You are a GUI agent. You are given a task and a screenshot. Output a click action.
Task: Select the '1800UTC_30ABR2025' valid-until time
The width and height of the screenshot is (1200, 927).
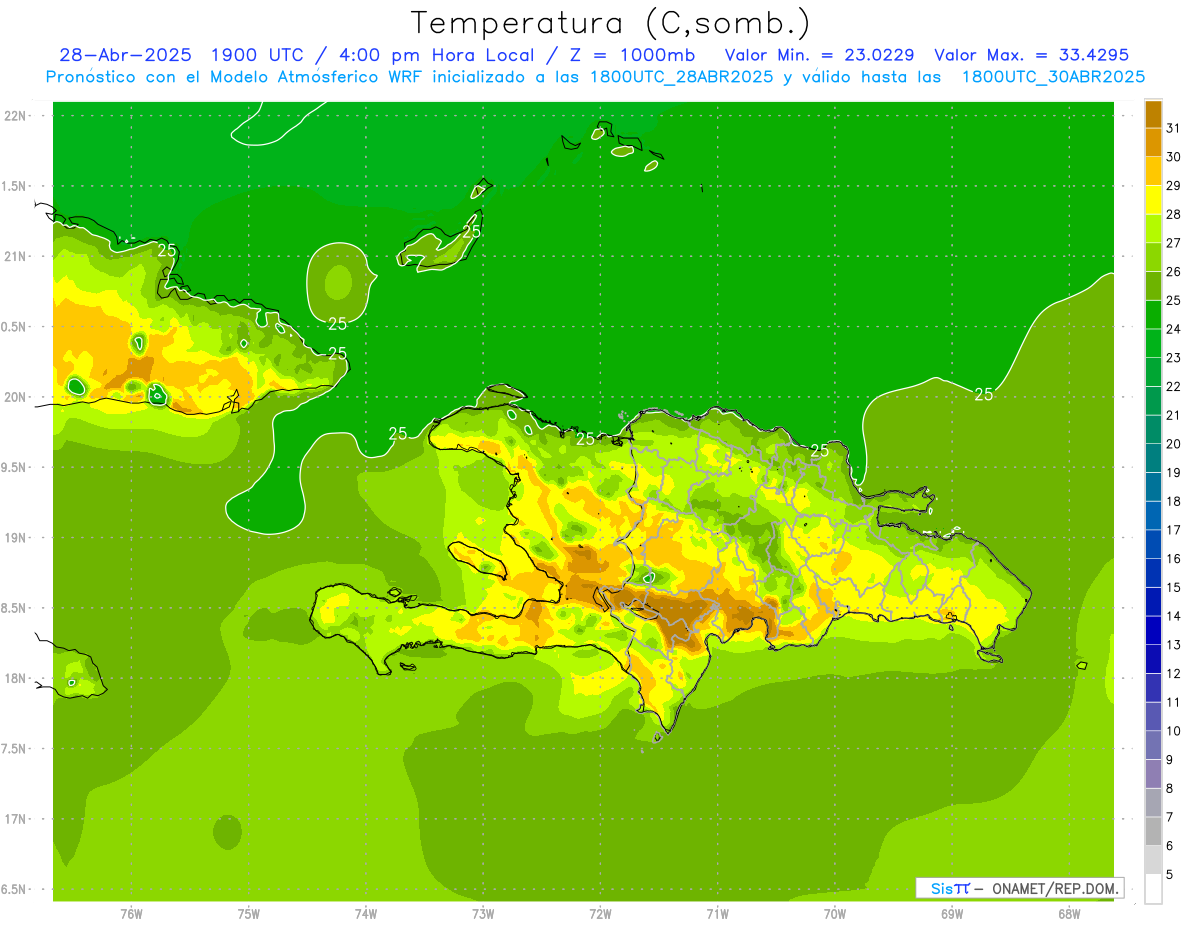(x=1055, y=77)
